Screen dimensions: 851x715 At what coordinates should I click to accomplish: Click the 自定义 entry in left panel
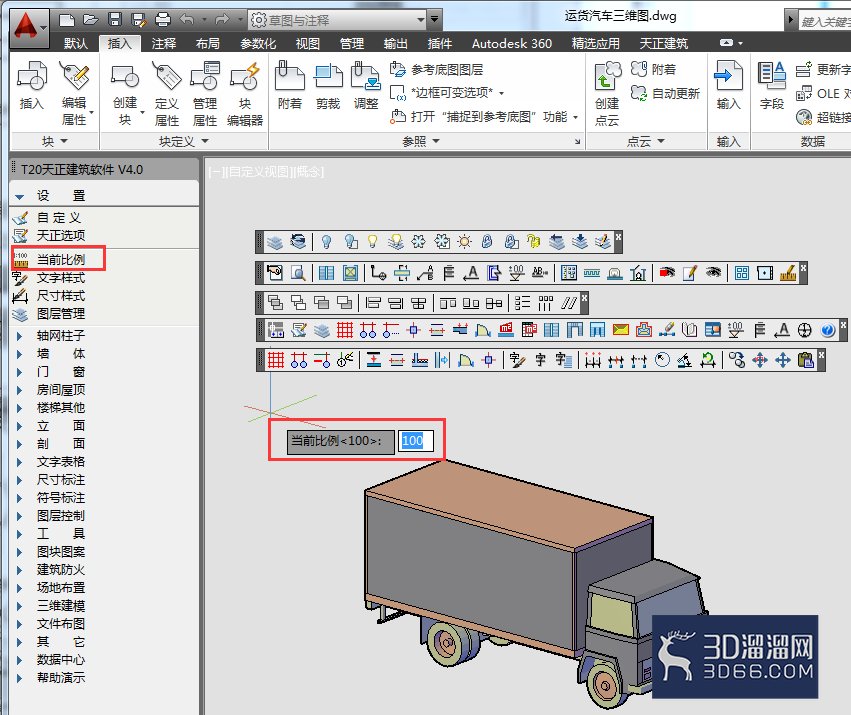[x=59, y=218]
